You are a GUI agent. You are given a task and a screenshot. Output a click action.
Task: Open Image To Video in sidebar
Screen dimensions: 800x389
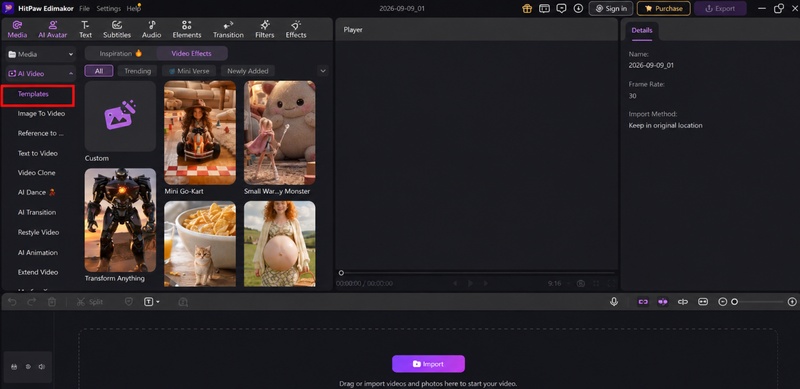41,113
